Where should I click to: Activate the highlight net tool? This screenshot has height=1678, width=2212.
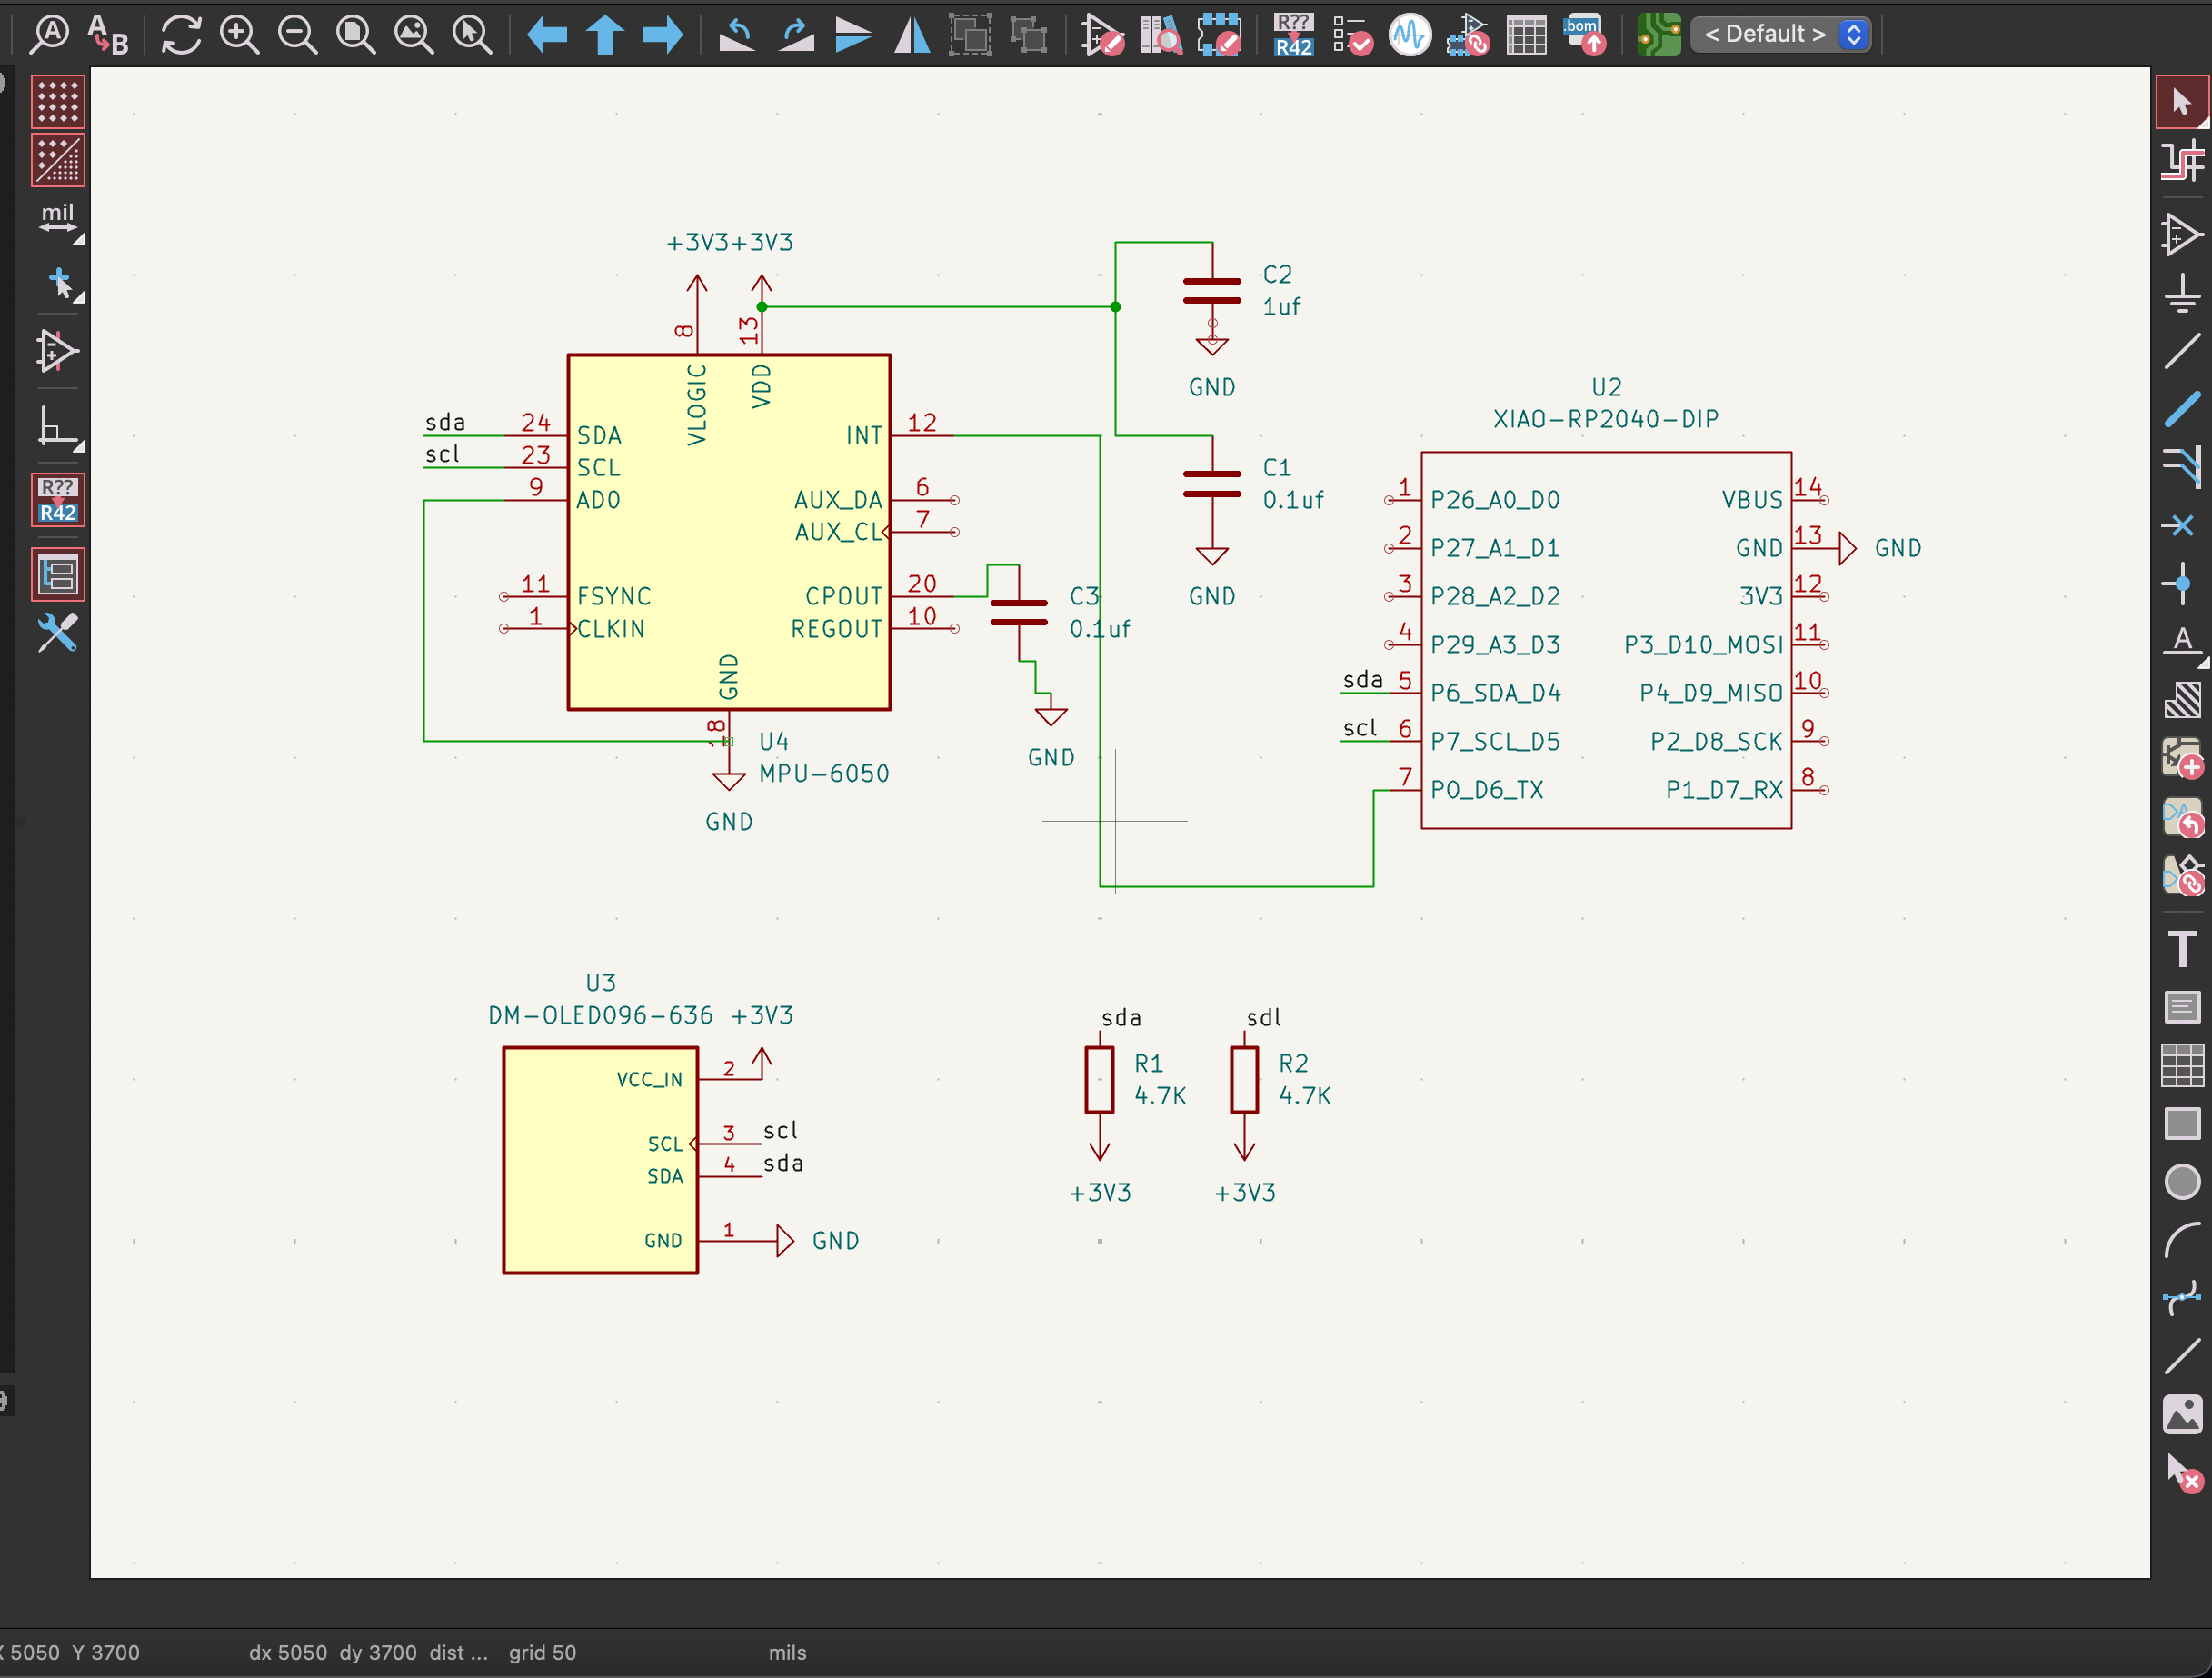coord(2182,160)
